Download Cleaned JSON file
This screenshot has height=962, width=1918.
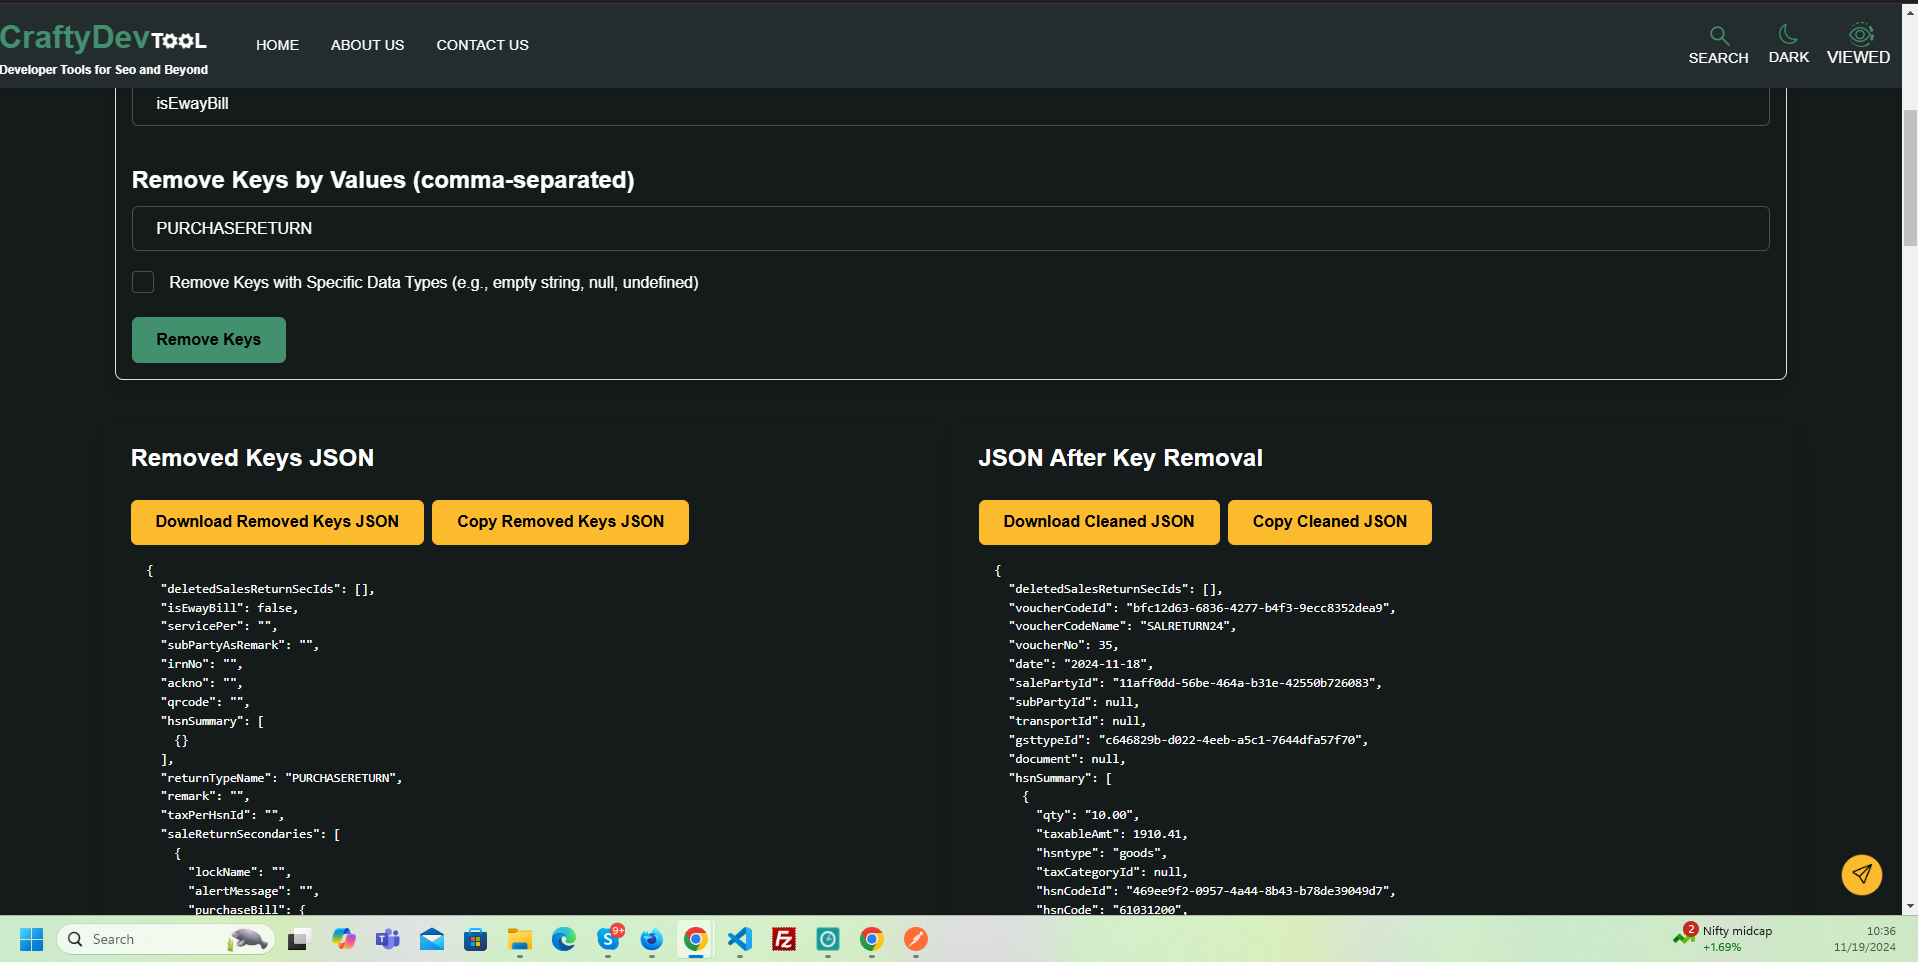point(1099,522)
